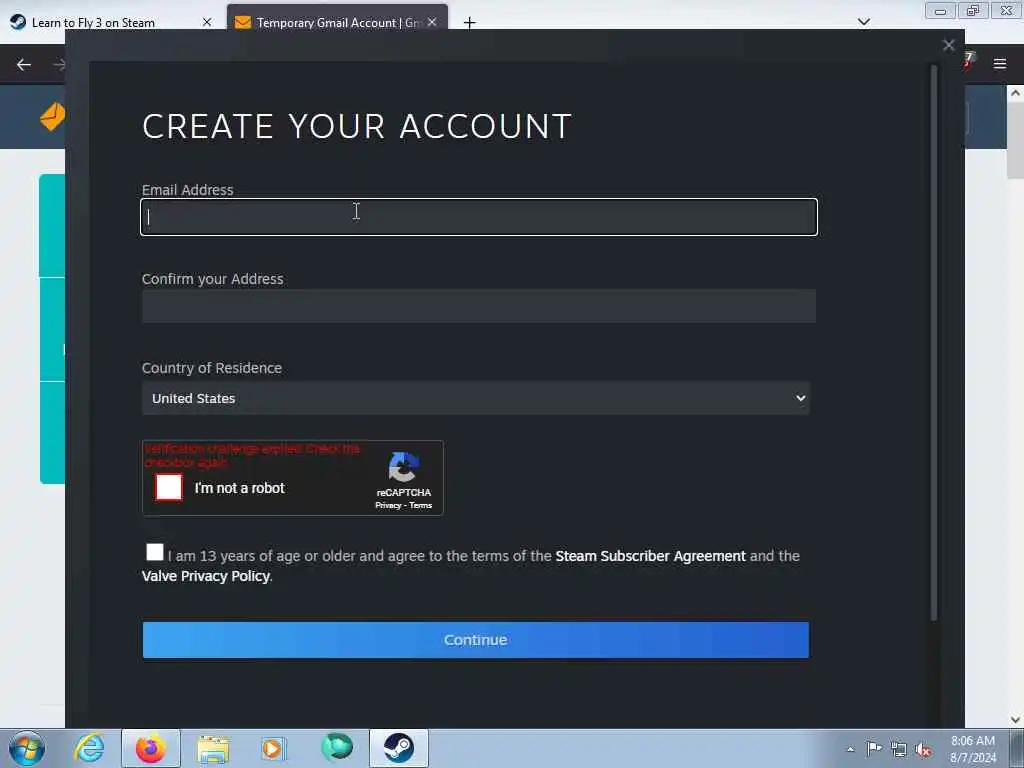The image size is (1024, 768).
Task: Open the green round app on taskbar
Action: click(337, 748)
